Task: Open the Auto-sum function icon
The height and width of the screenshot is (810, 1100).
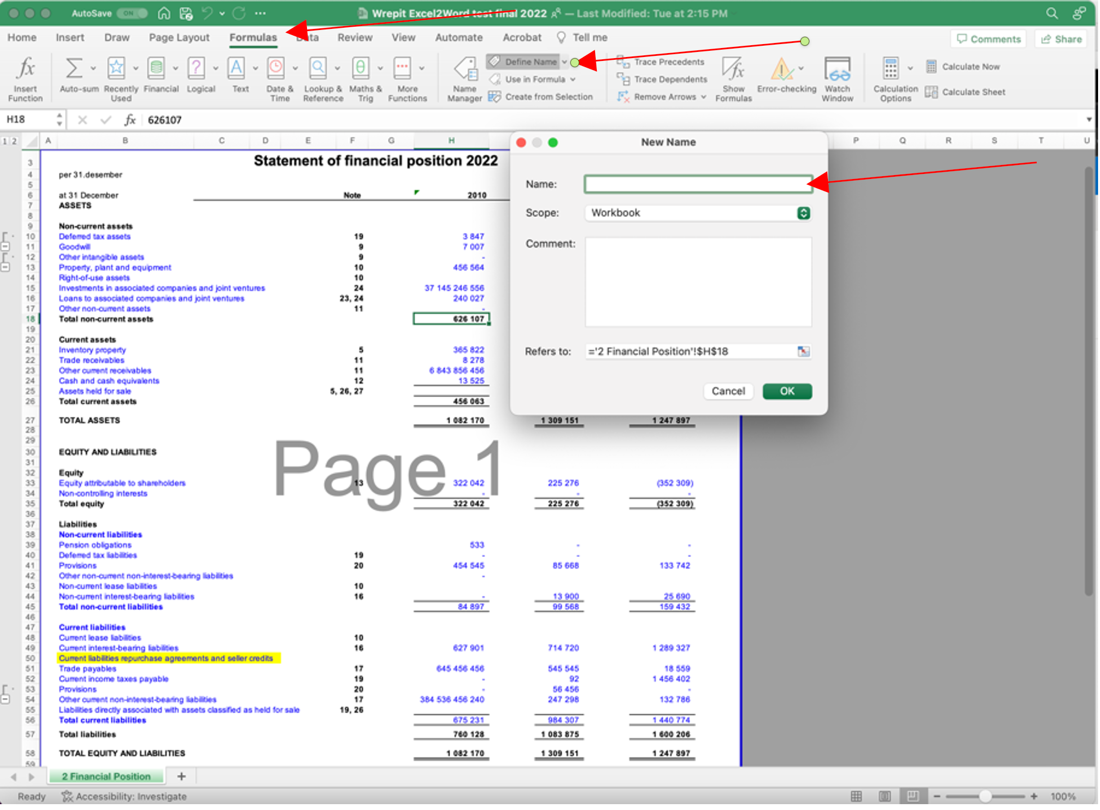Action: [x=73, y=69]
